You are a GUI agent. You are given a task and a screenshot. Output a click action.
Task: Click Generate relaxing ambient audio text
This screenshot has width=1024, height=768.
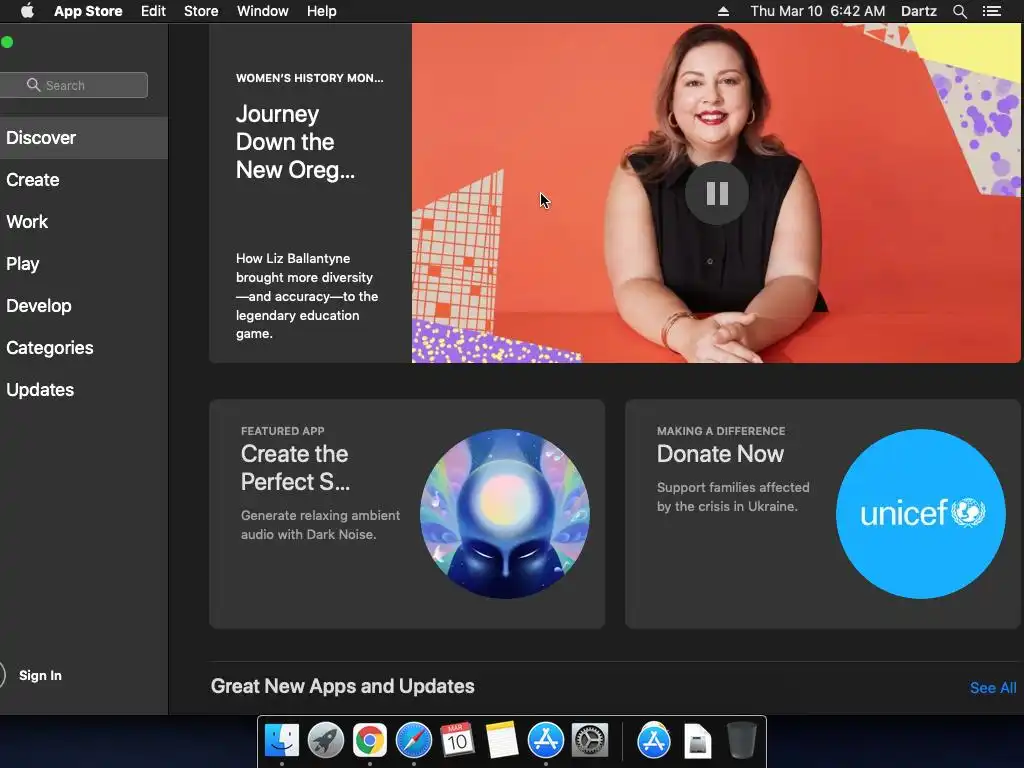click(x=320, y=525)
